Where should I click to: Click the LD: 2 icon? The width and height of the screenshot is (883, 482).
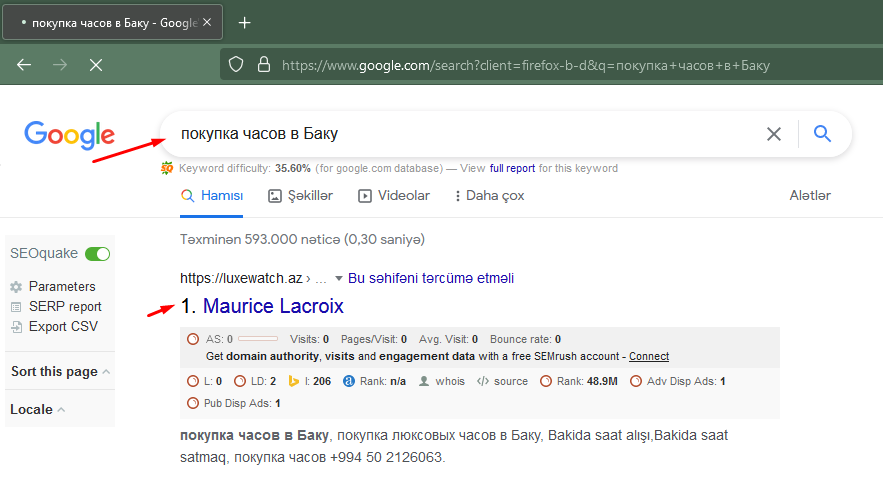[x=240, y=381]
